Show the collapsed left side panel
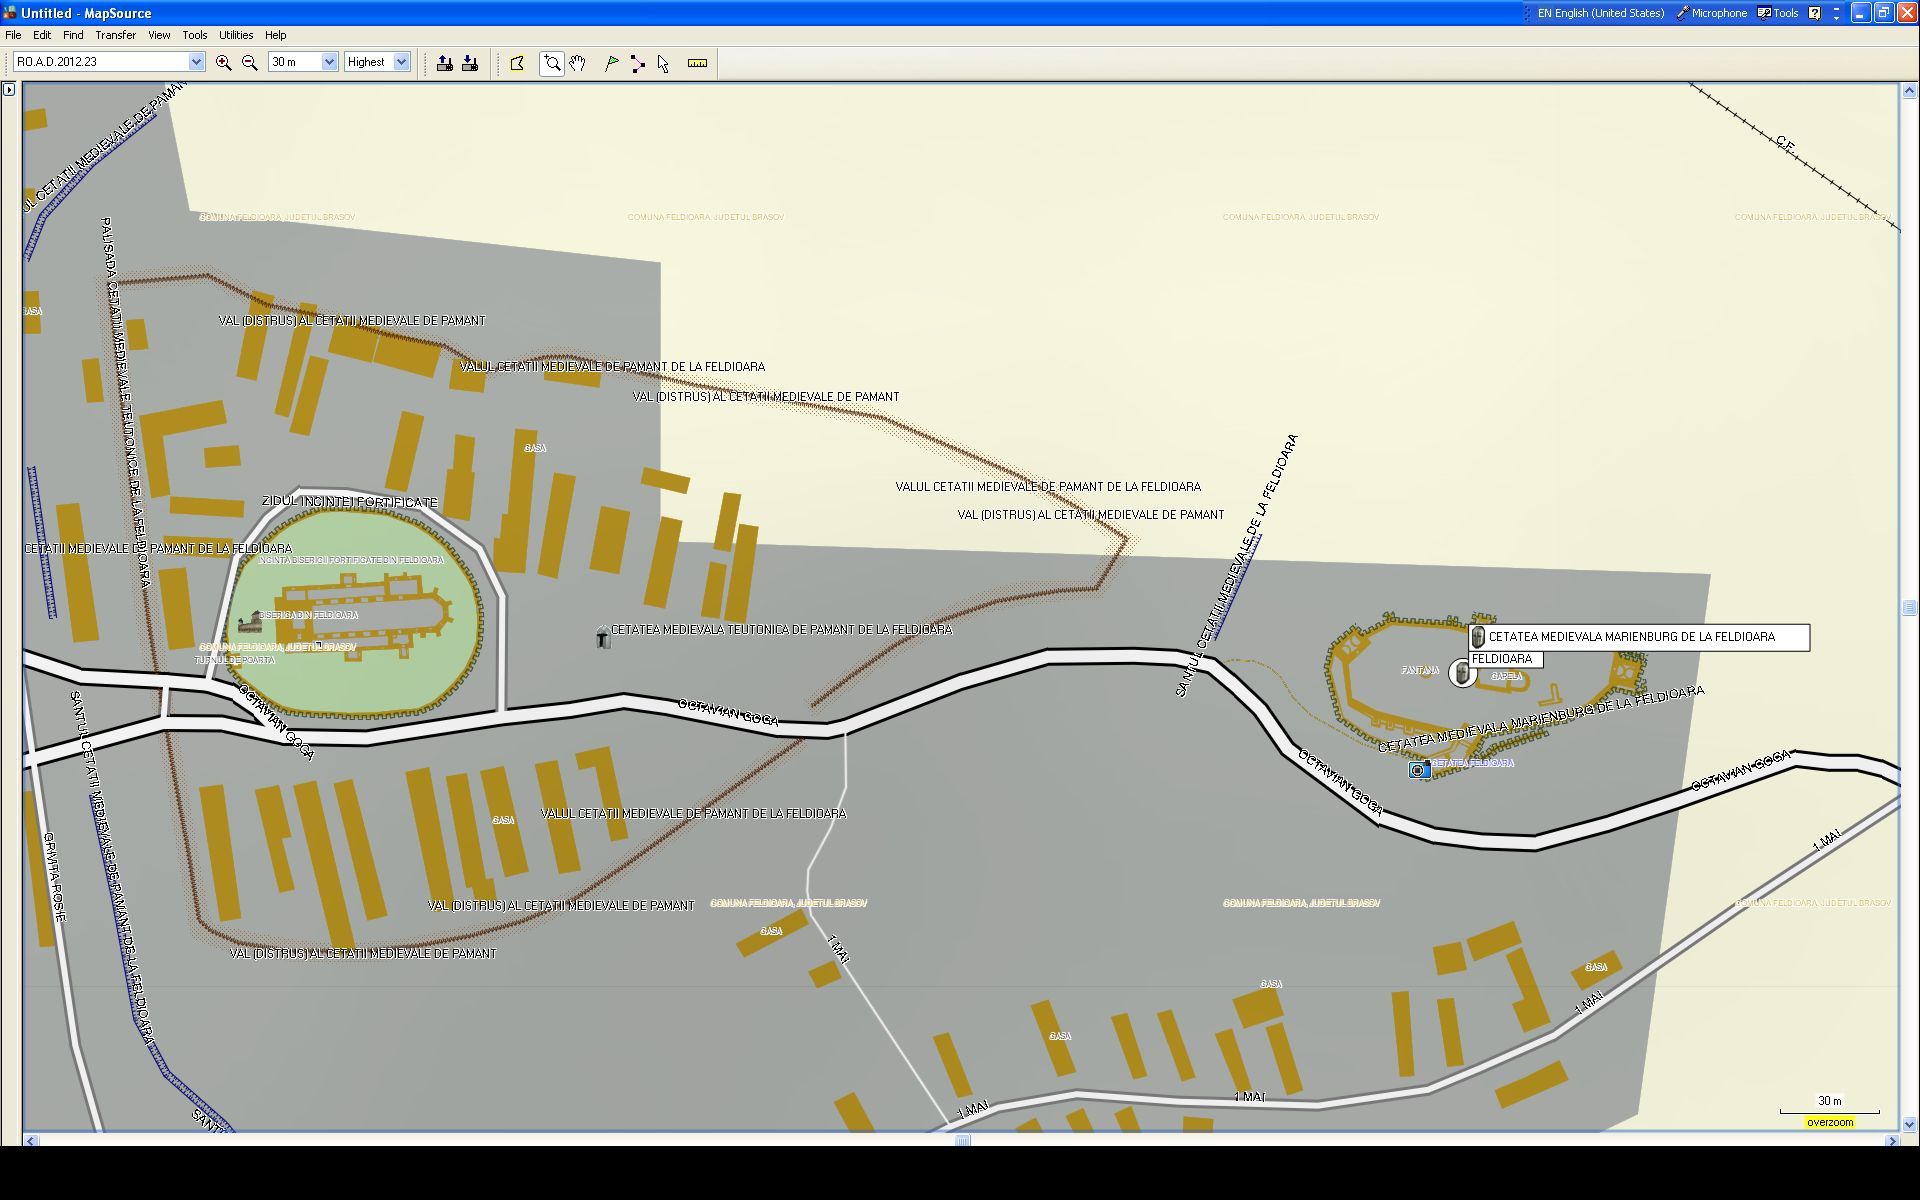Viewport: 1920px width, 1200px height. point(9,90)
